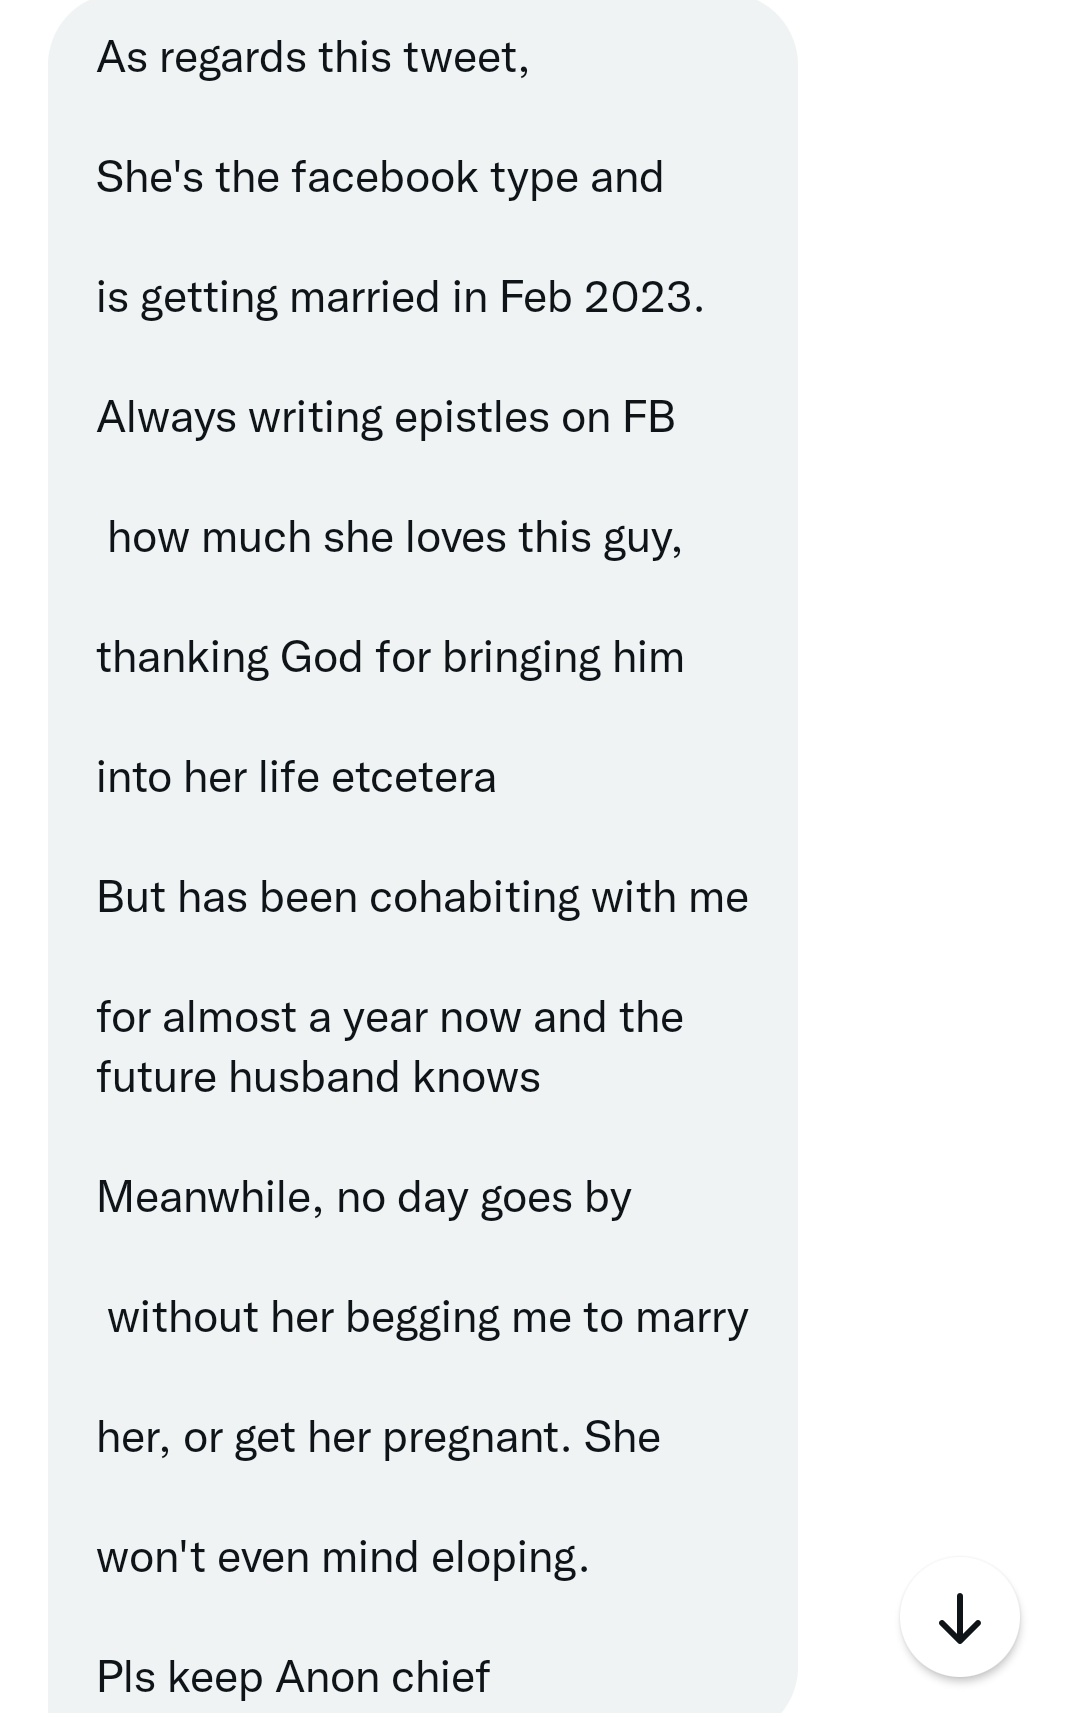Click the line "is getting married in Feb 2023."

pyautogui.click(x=400, y=298)
